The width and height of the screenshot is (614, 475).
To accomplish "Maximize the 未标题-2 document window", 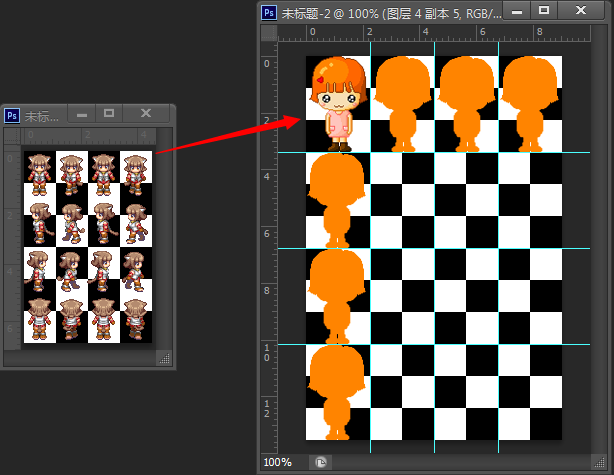I will coord(544,11).
